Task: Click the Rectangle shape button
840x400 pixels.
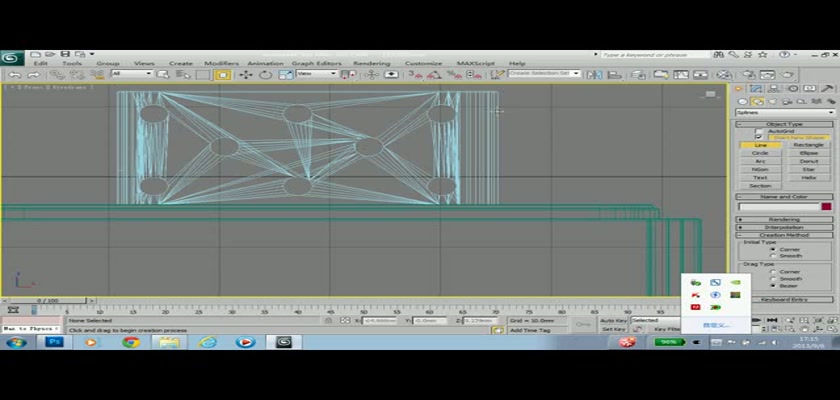Action: (x=808, y=145)
